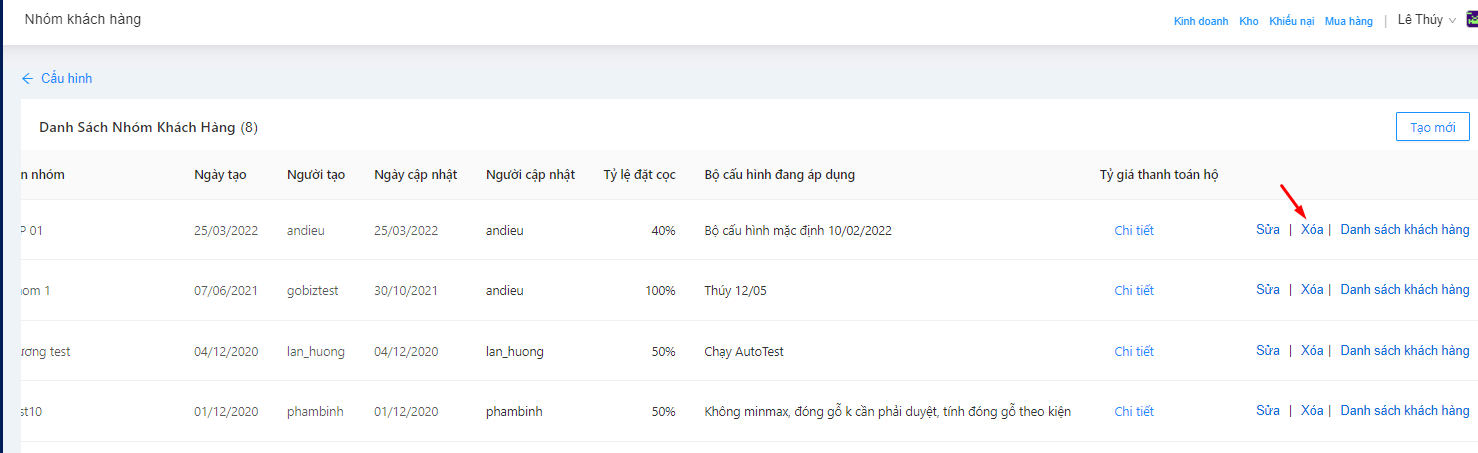
Task: Go to the Kho menu item
Action: (1248, 21)
